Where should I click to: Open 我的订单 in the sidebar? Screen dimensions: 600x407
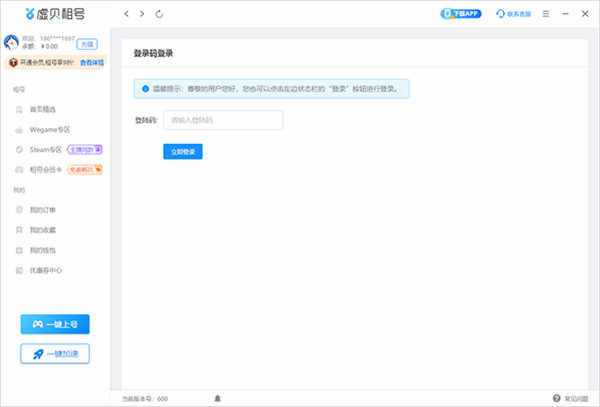(x=43, y=210)
